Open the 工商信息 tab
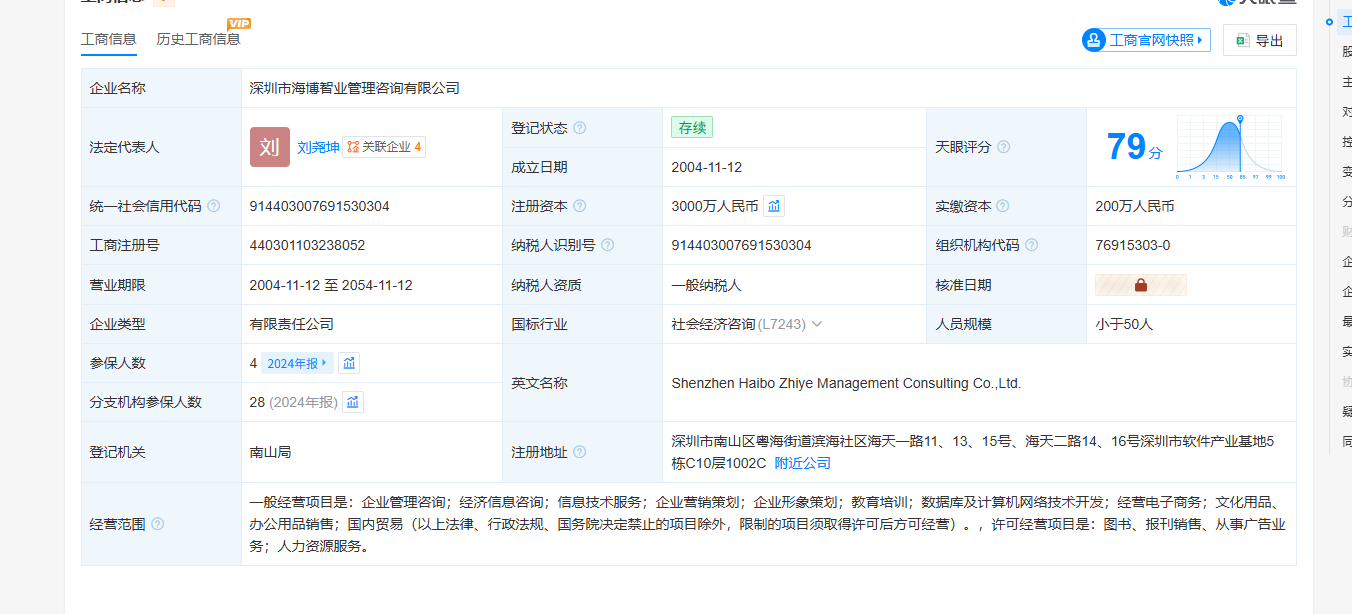 click(x=108, y=39)
